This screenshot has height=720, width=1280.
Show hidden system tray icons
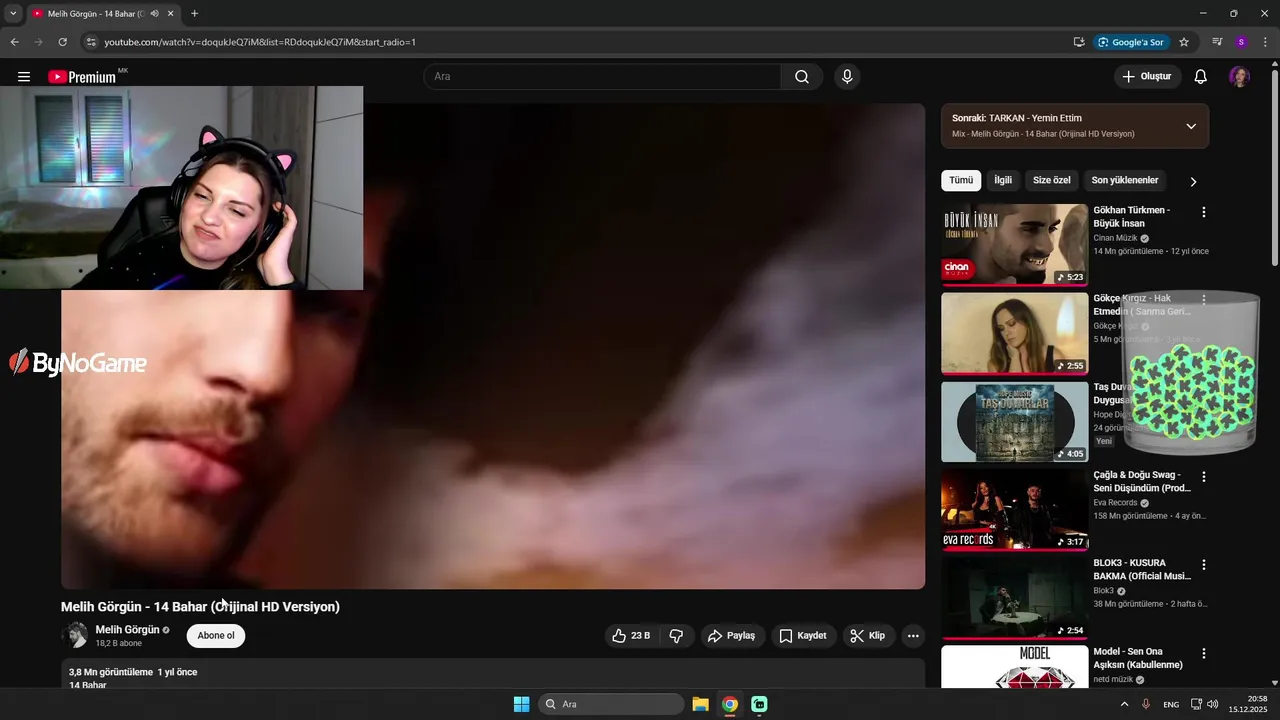point(1124,704)
